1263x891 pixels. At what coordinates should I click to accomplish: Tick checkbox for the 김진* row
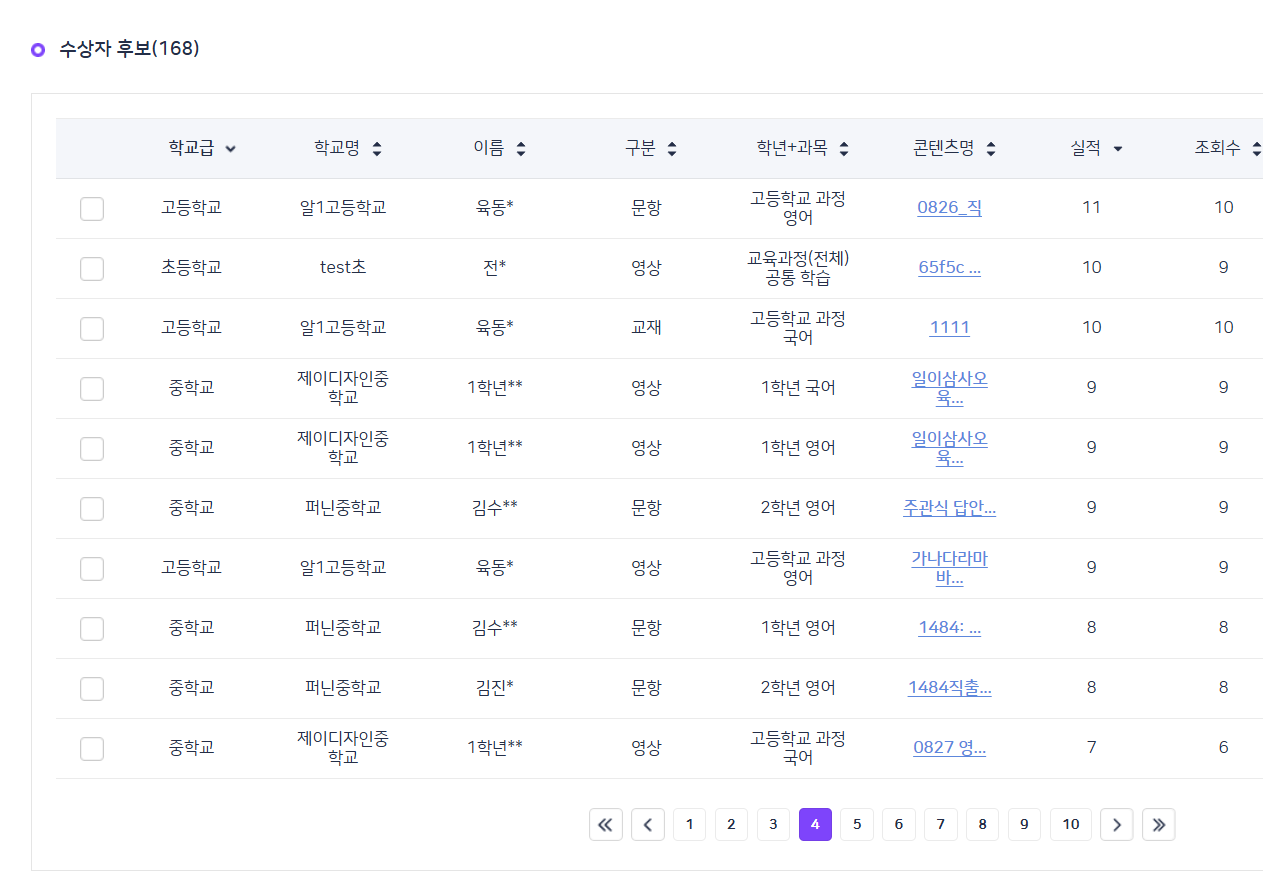tap(92, 688)
